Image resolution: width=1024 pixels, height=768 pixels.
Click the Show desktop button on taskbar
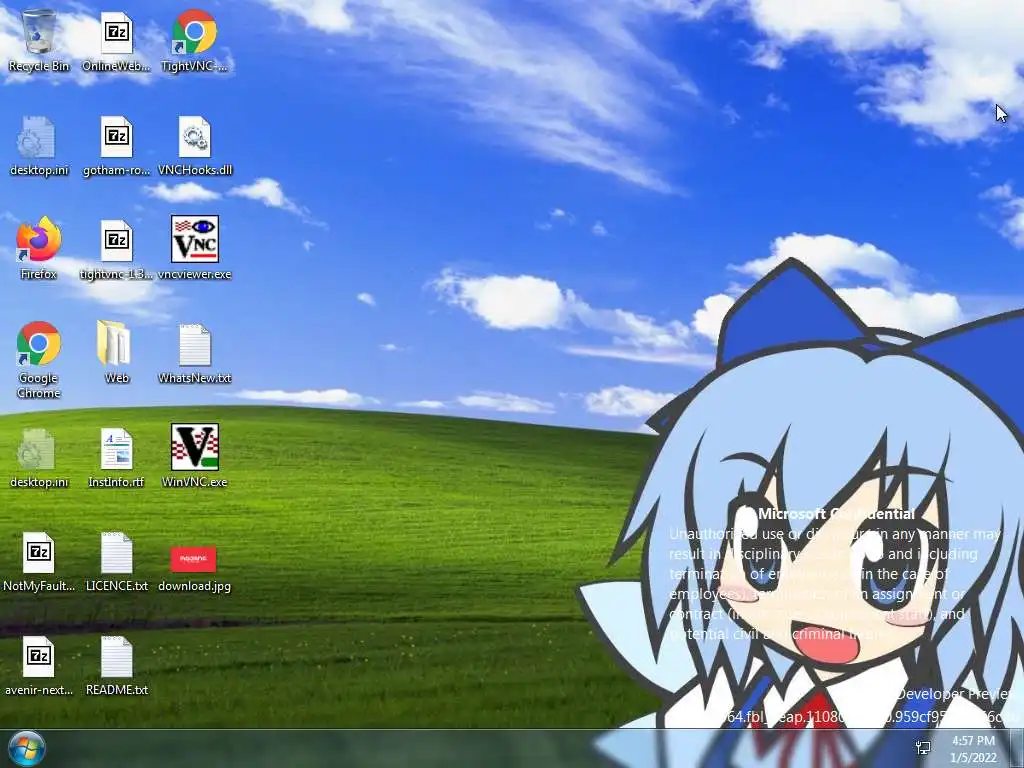pos(1017,748)
